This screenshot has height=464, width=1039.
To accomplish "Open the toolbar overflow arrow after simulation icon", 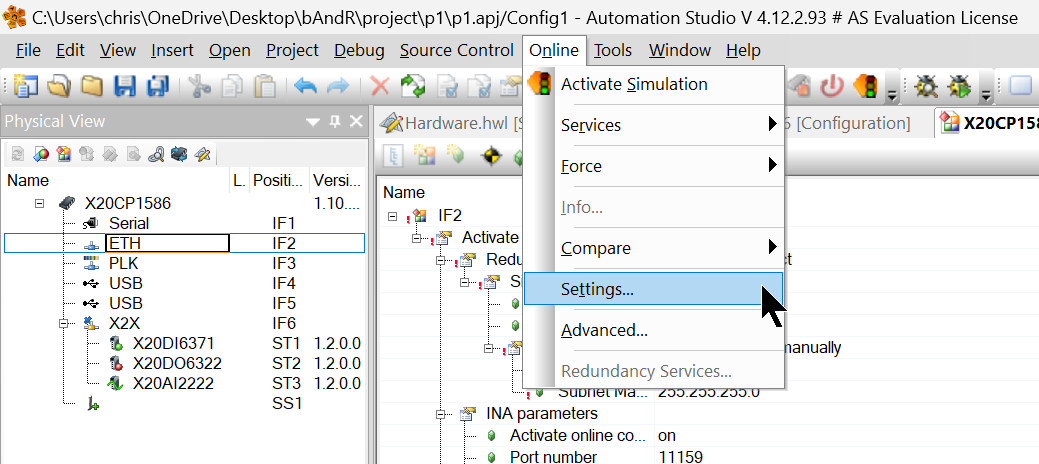I will 893,96.
